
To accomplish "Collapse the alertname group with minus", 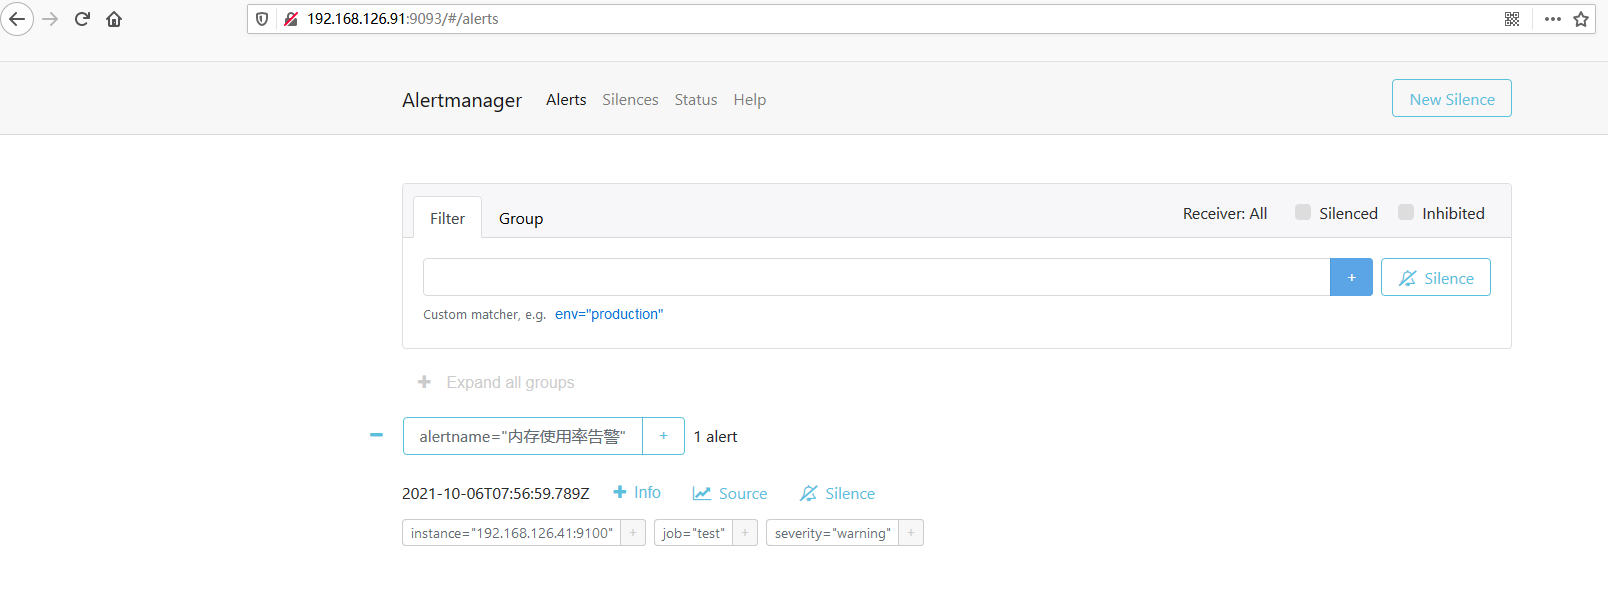I will [x=376, y=435].
